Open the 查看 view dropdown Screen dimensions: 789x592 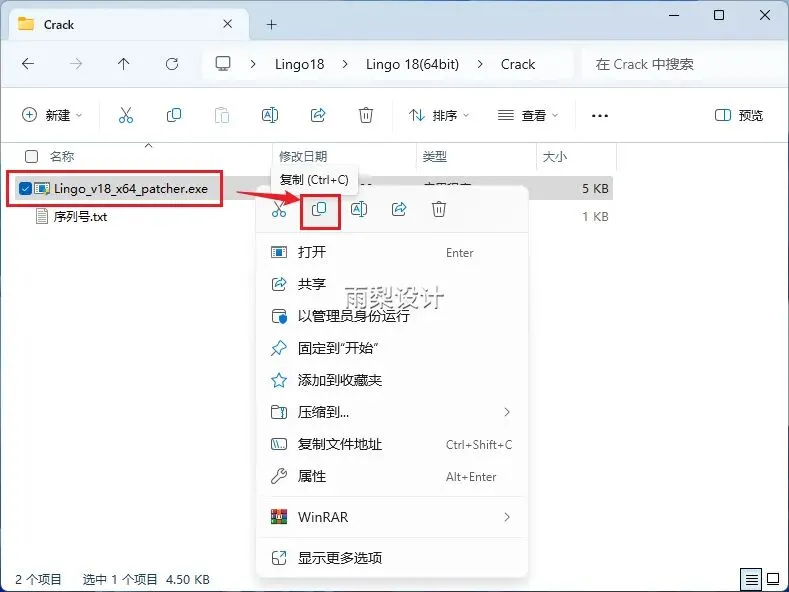[x=528, y=115]
